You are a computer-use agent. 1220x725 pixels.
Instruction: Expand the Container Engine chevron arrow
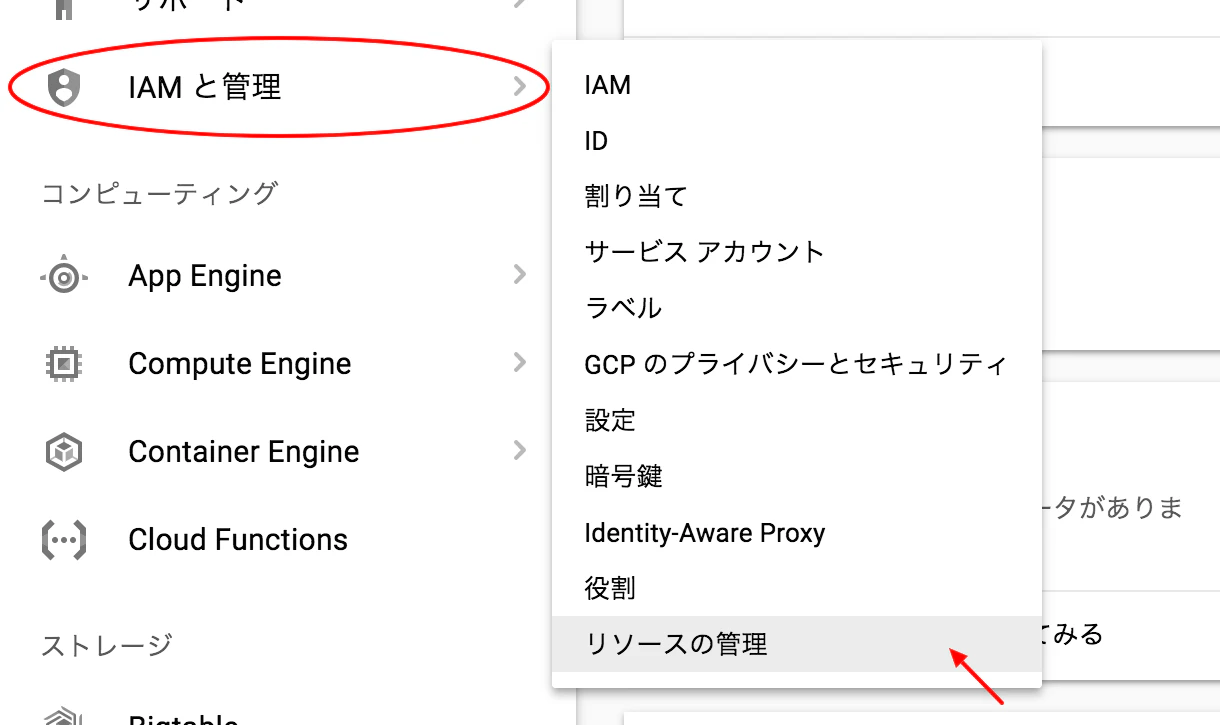(519, 451)
